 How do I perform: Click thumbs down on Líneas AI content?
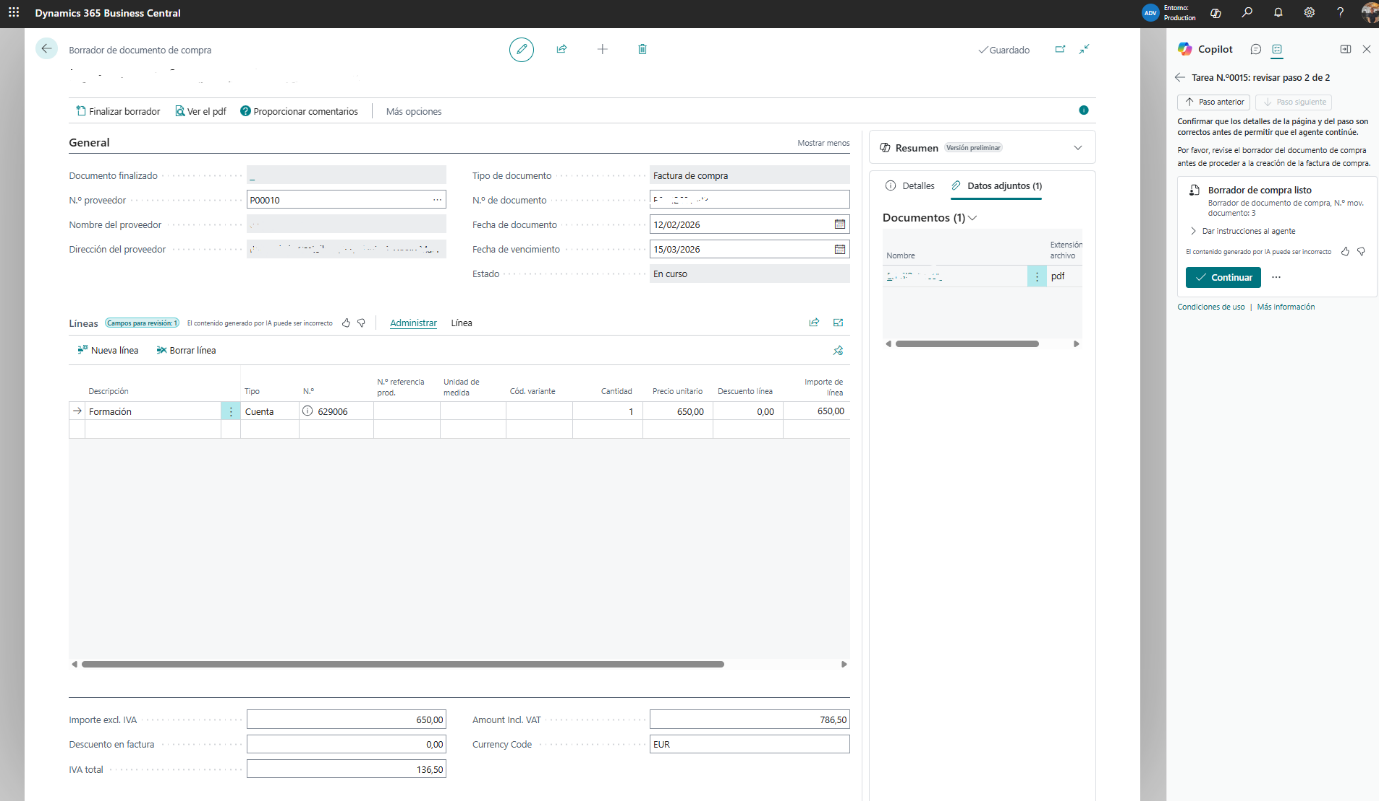click(x=361, y=323)
